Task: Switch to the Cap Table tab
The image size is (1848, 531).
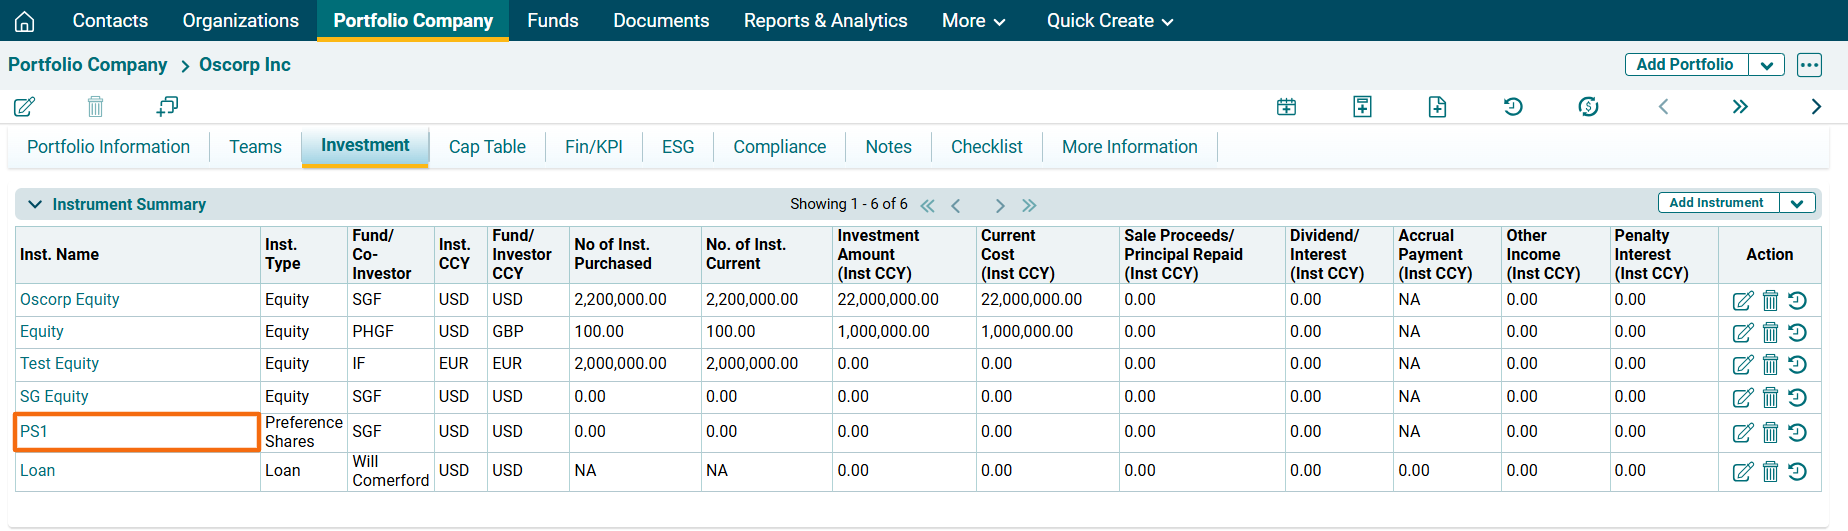Action: pyautogui.click(x=487, y=147)
